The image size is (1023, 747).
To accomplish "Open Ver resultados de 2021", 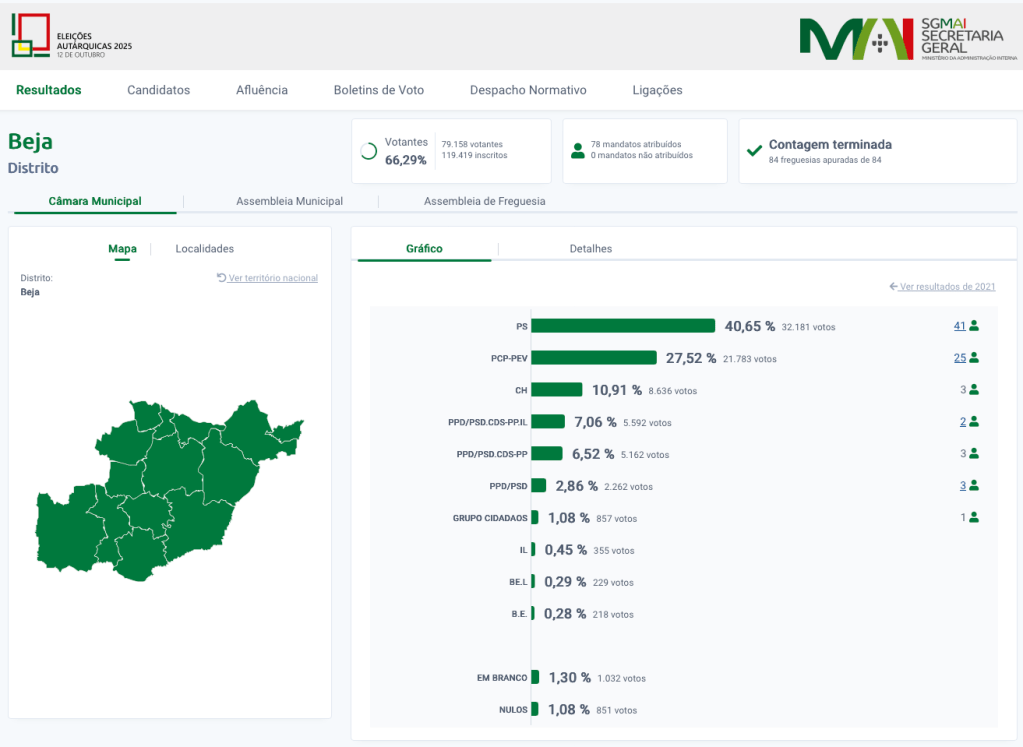I will [945, 286].
